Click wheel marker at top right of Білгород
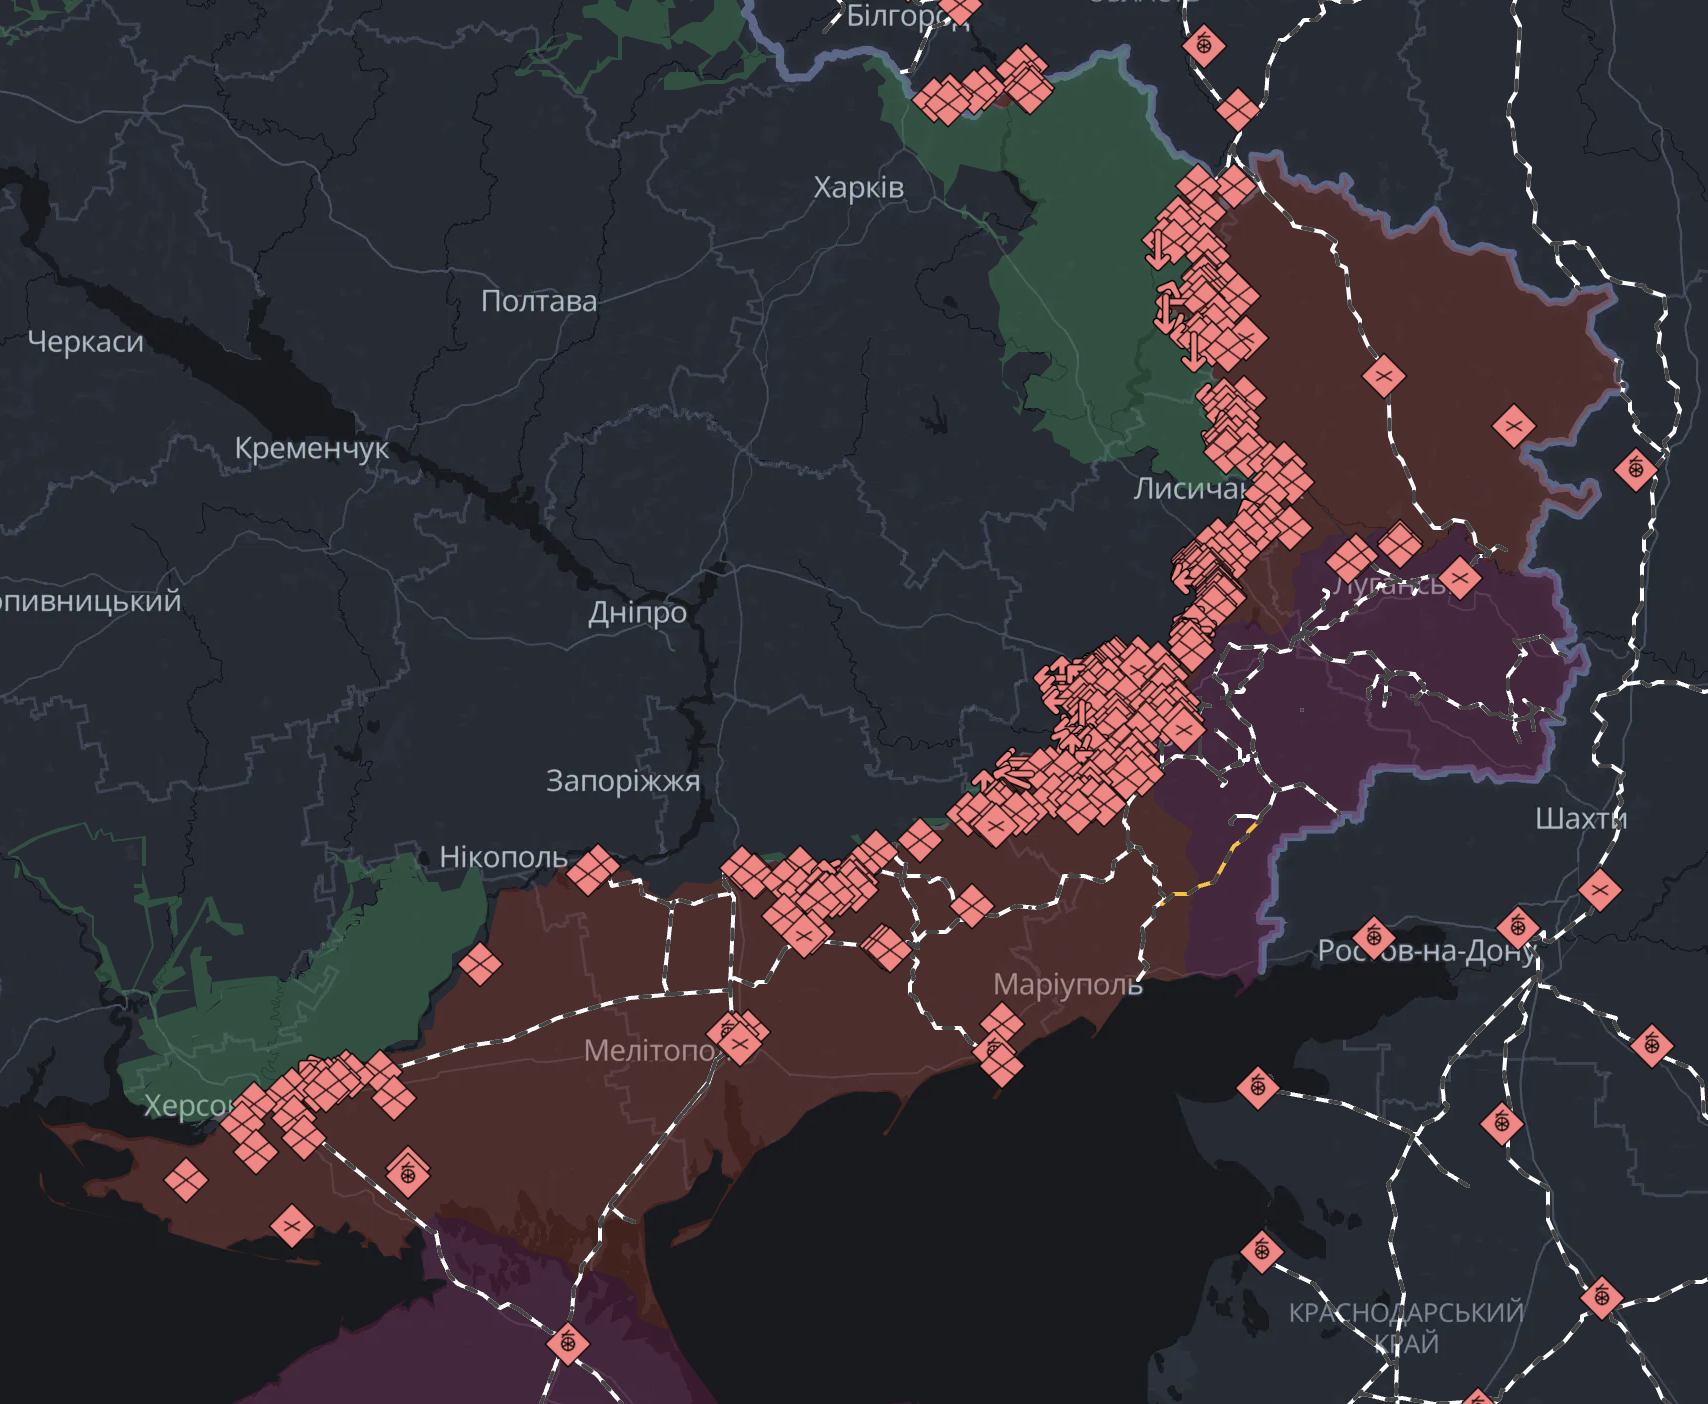1708x1404 pixels. [x=1204, y=45]
